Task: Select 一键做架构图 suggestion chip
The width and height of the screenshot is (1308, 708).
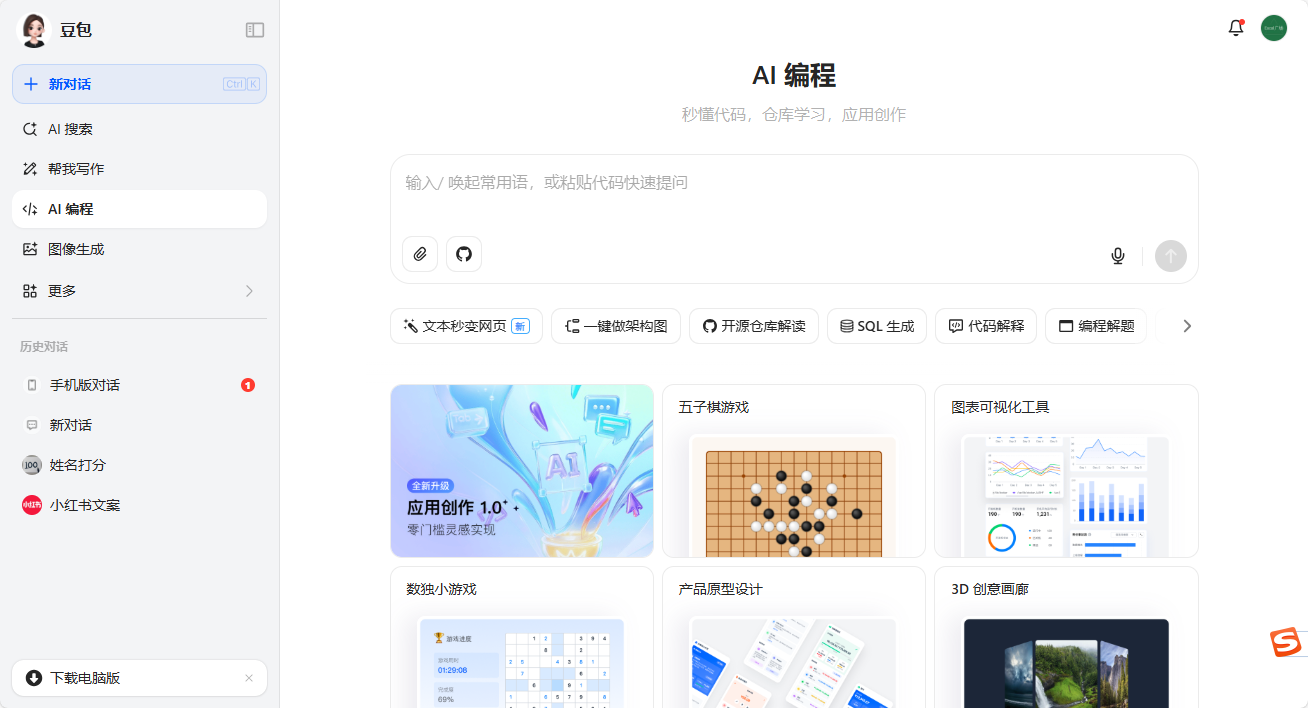Action: point(616,326)
